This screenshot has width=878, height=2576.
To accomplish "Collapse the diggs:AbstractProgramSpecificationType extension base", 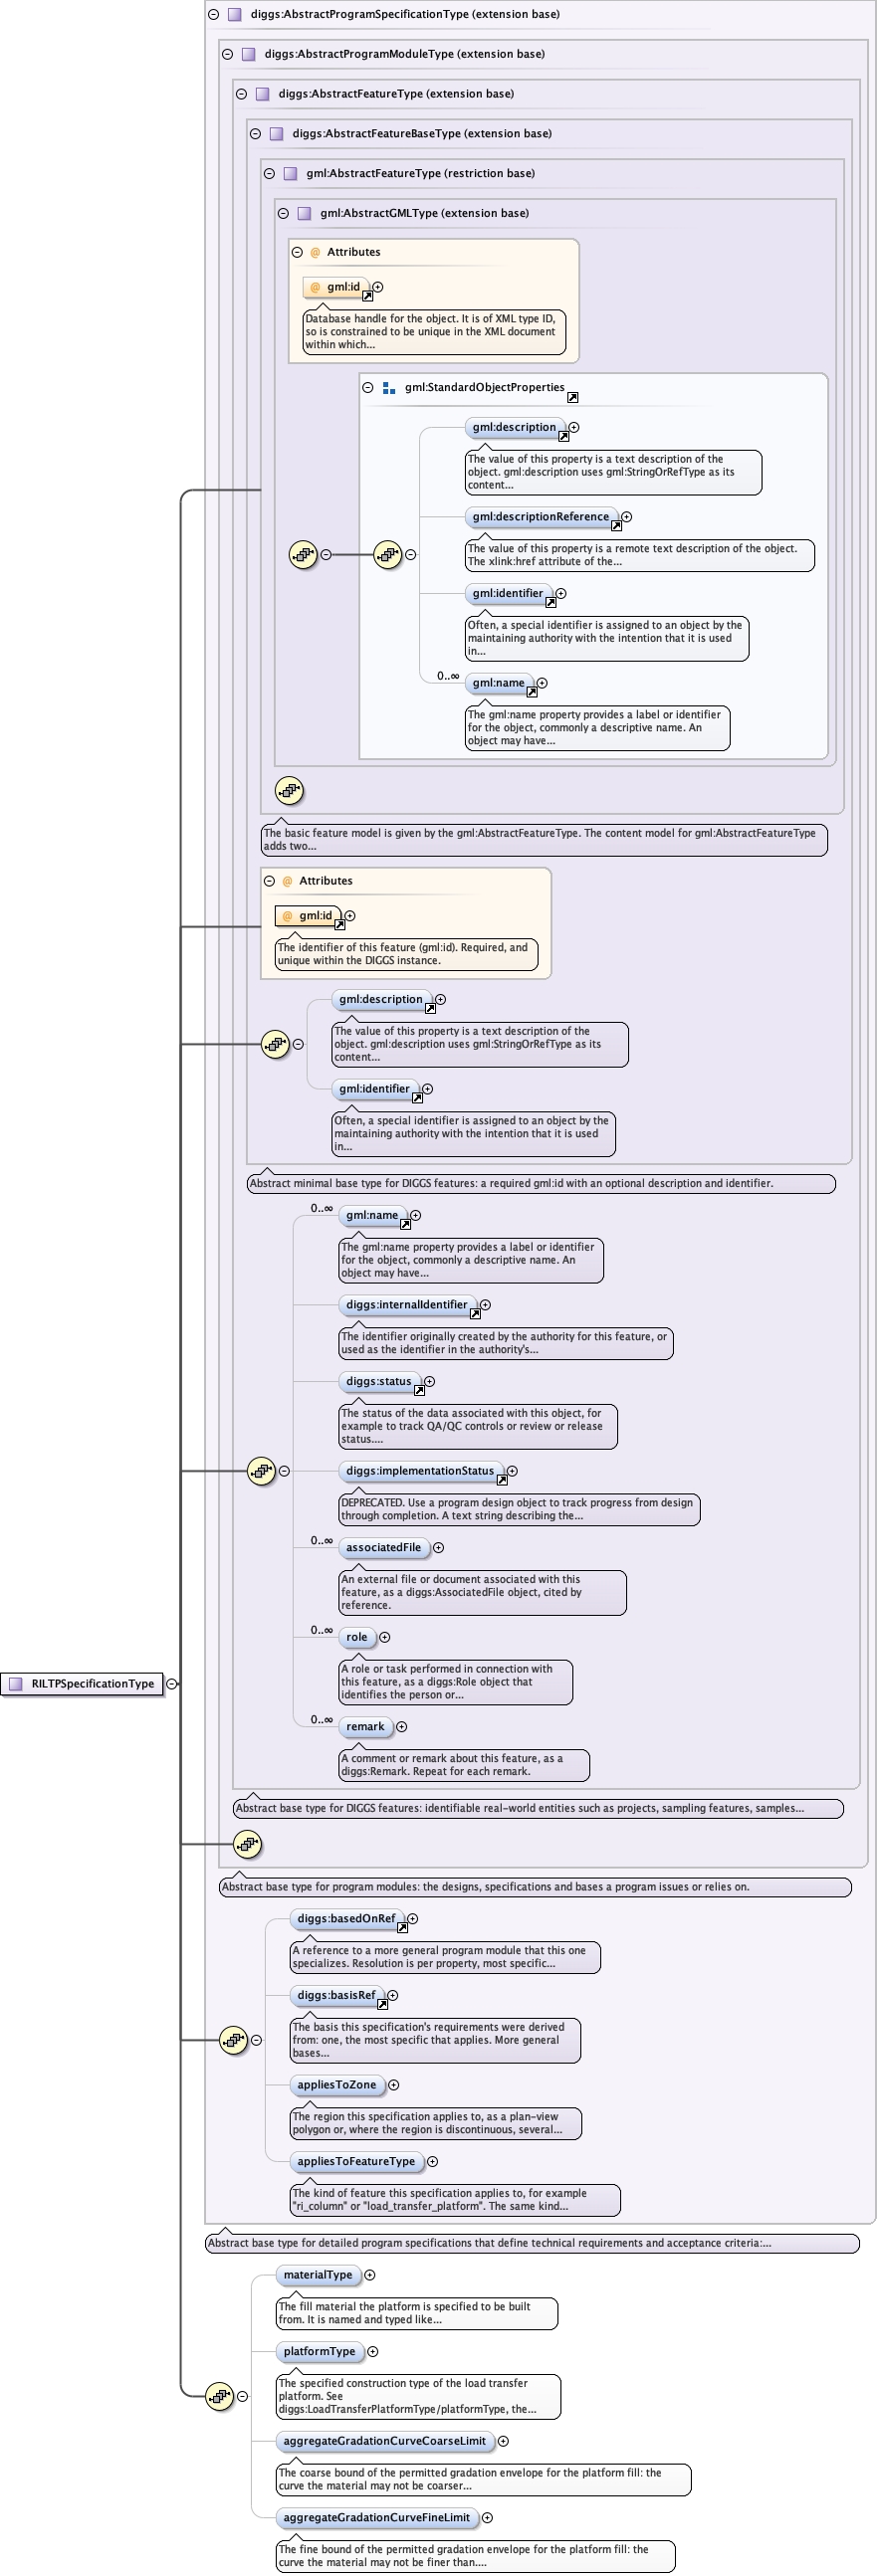I will [x=213, y=14].
